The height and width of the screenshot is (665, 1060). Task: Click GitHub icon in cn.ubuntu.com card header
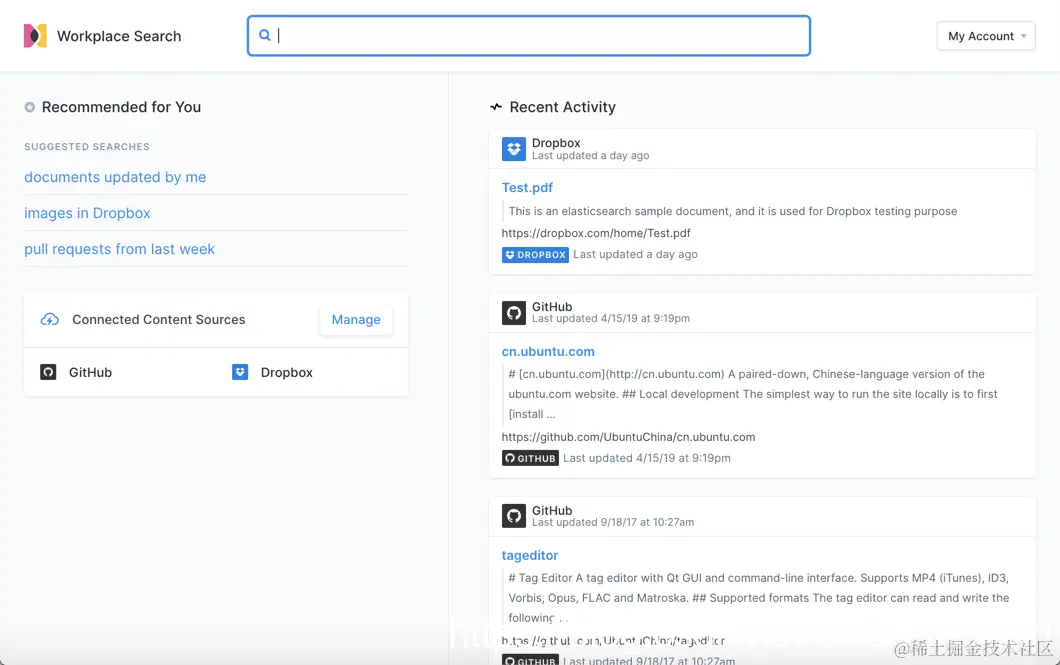514,313
